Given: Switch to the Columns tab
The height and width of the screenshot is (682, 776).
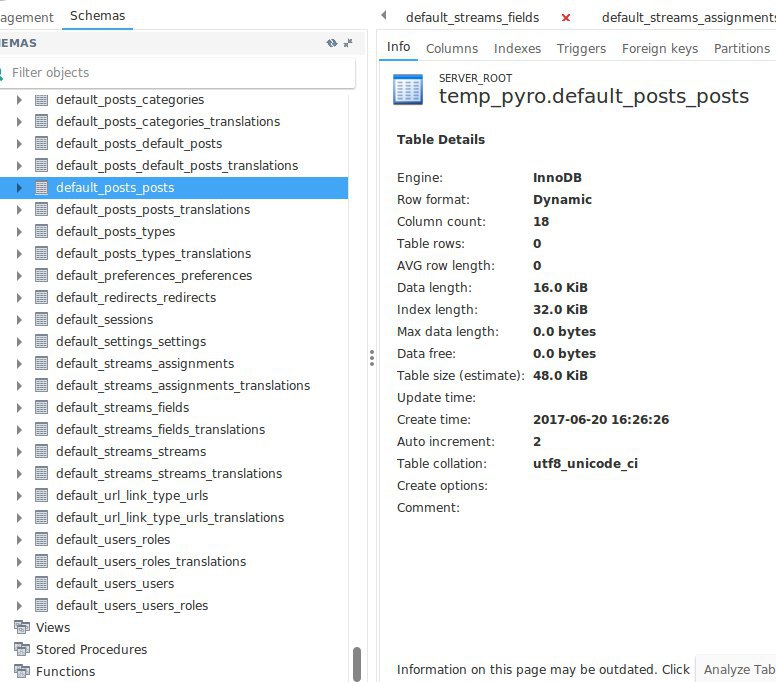Looking at the screenshot, I should (452, 48).
